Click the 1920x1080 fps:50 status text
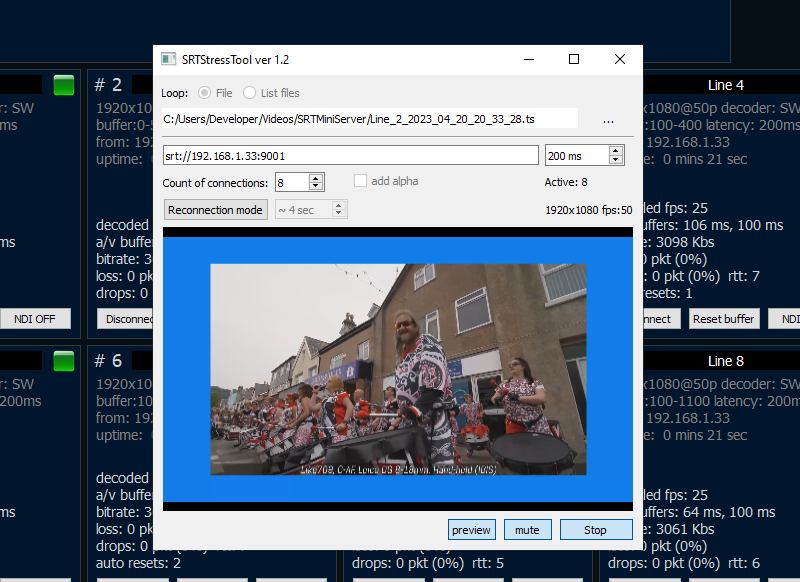The image size is (800, 582). tap(589, 210)
